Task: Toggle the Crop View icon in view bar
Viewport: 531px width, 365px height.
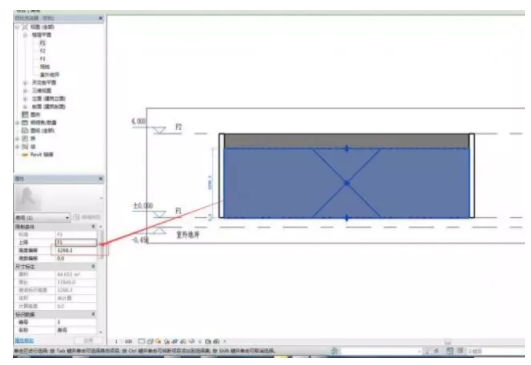Action: (x=175, y=341)
